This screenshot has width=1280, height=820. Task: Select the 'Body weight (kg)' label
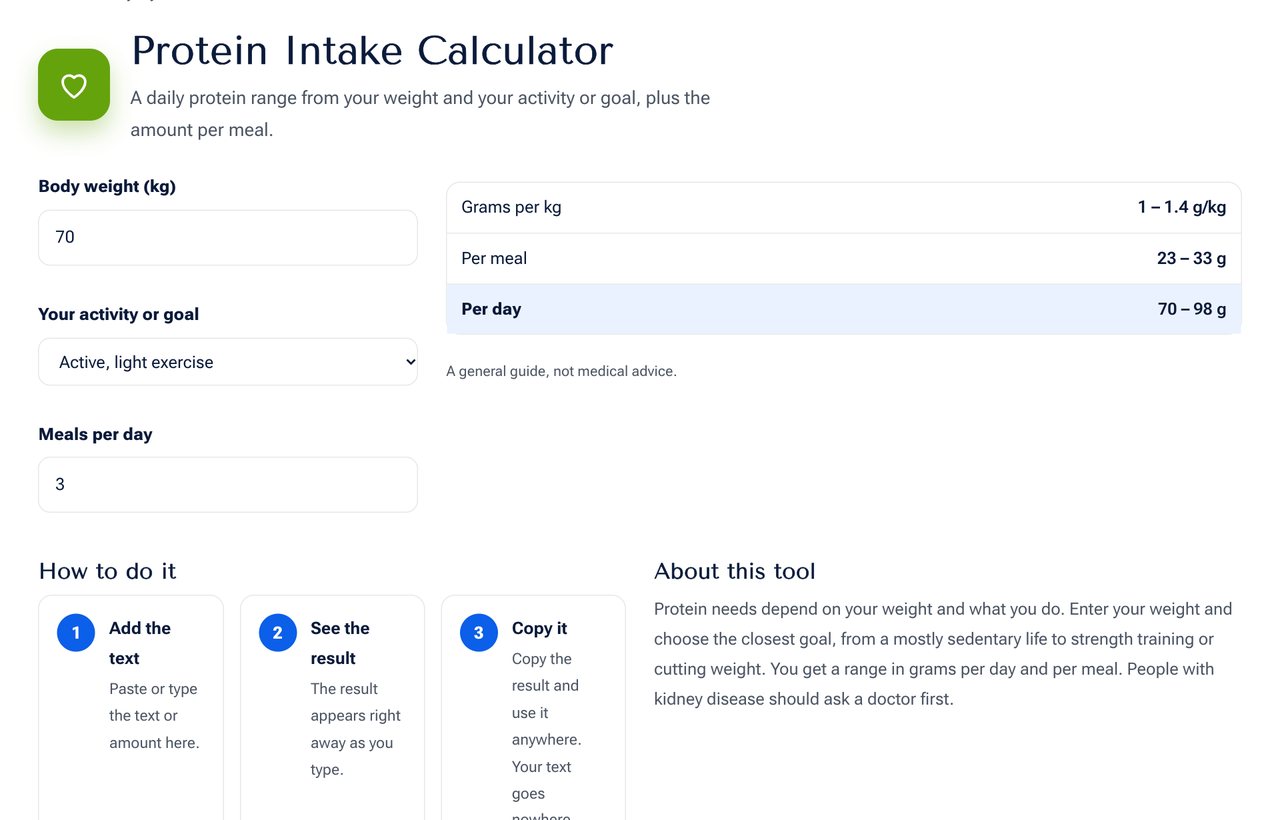pos(107,186)
